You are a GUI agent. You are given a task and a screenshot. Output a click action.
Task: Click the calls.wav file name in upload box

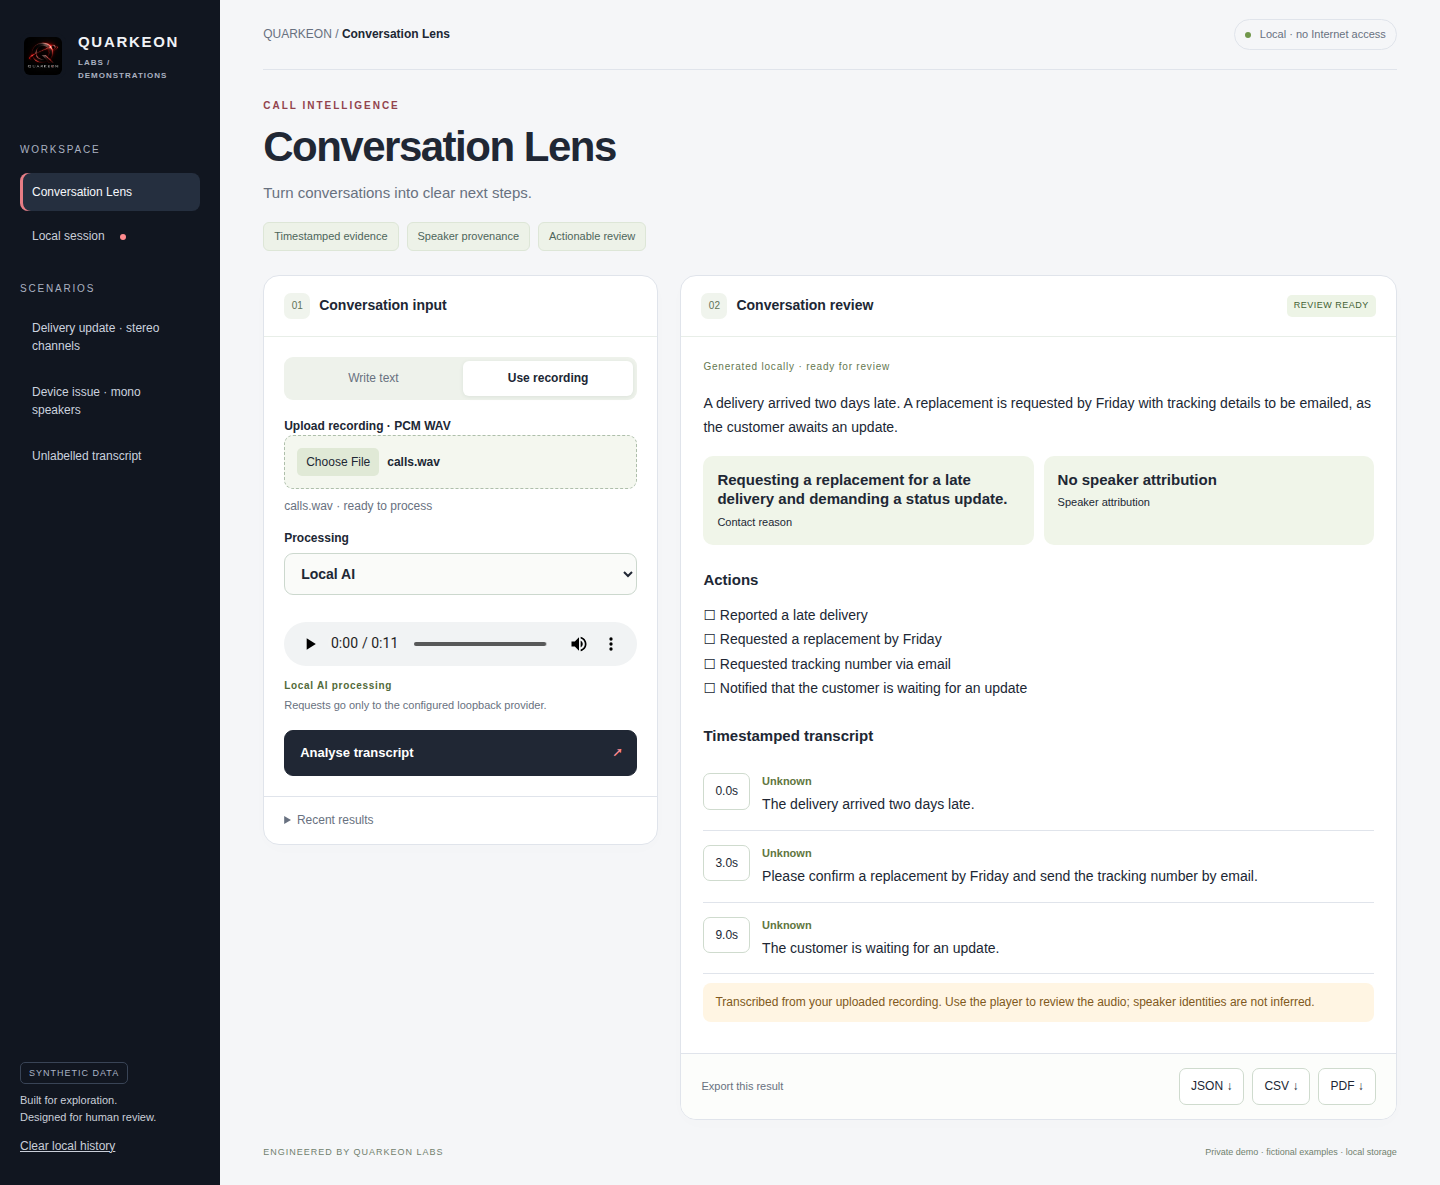coord(413,462)
